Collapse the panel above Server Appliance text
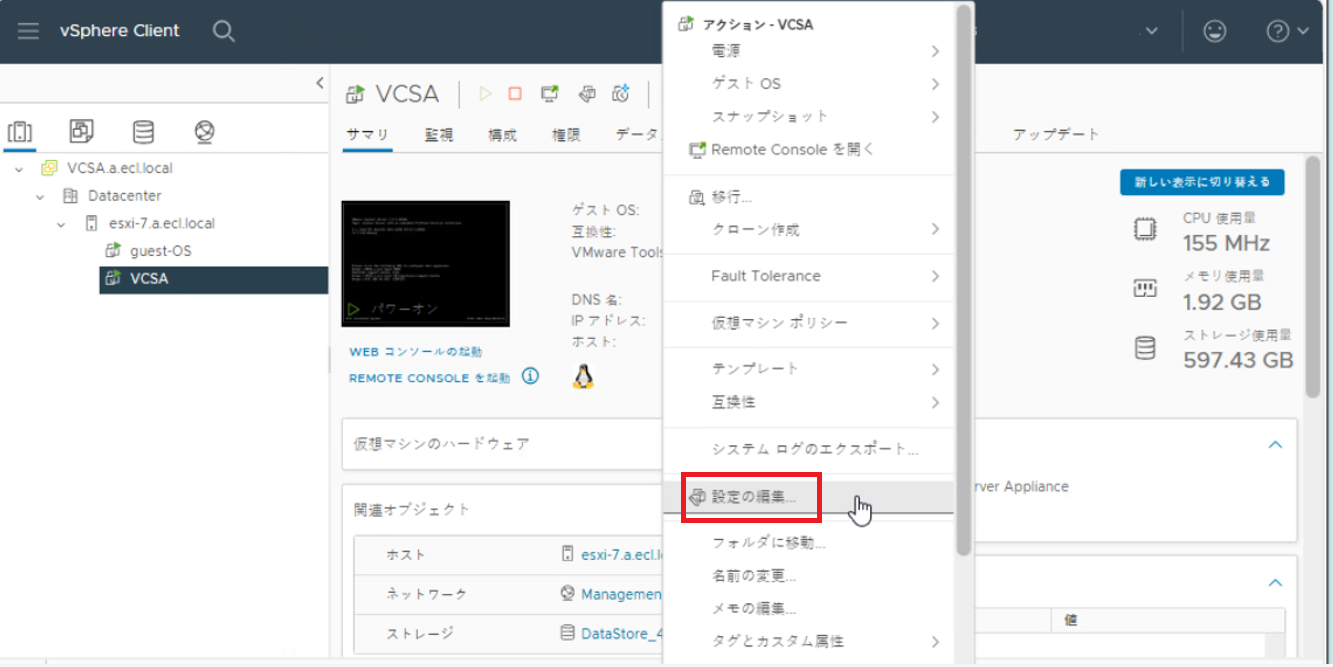Screen dimensions: 1333x667 pos(1275,444)
